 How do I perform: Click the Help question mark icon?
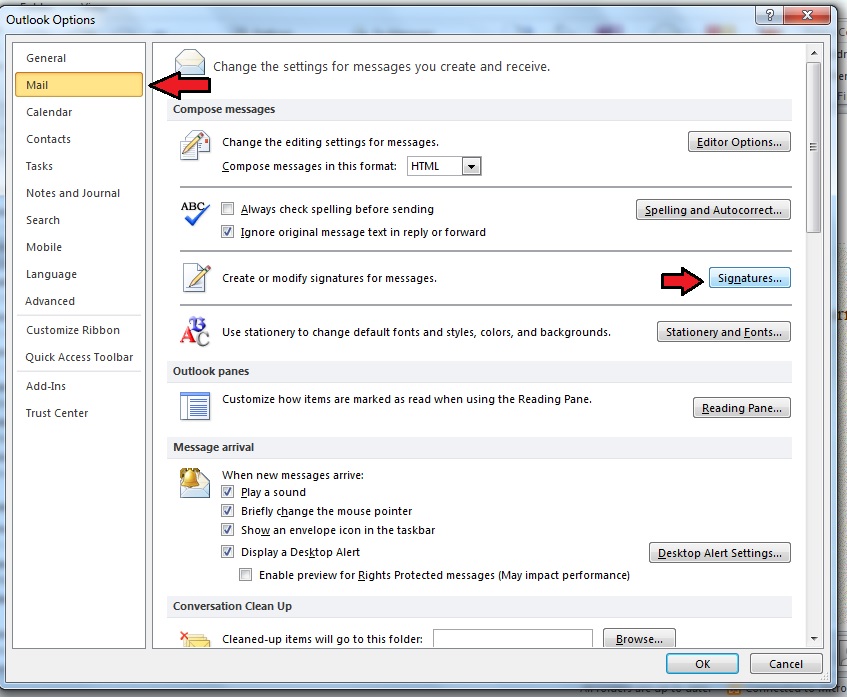point(769,17)
